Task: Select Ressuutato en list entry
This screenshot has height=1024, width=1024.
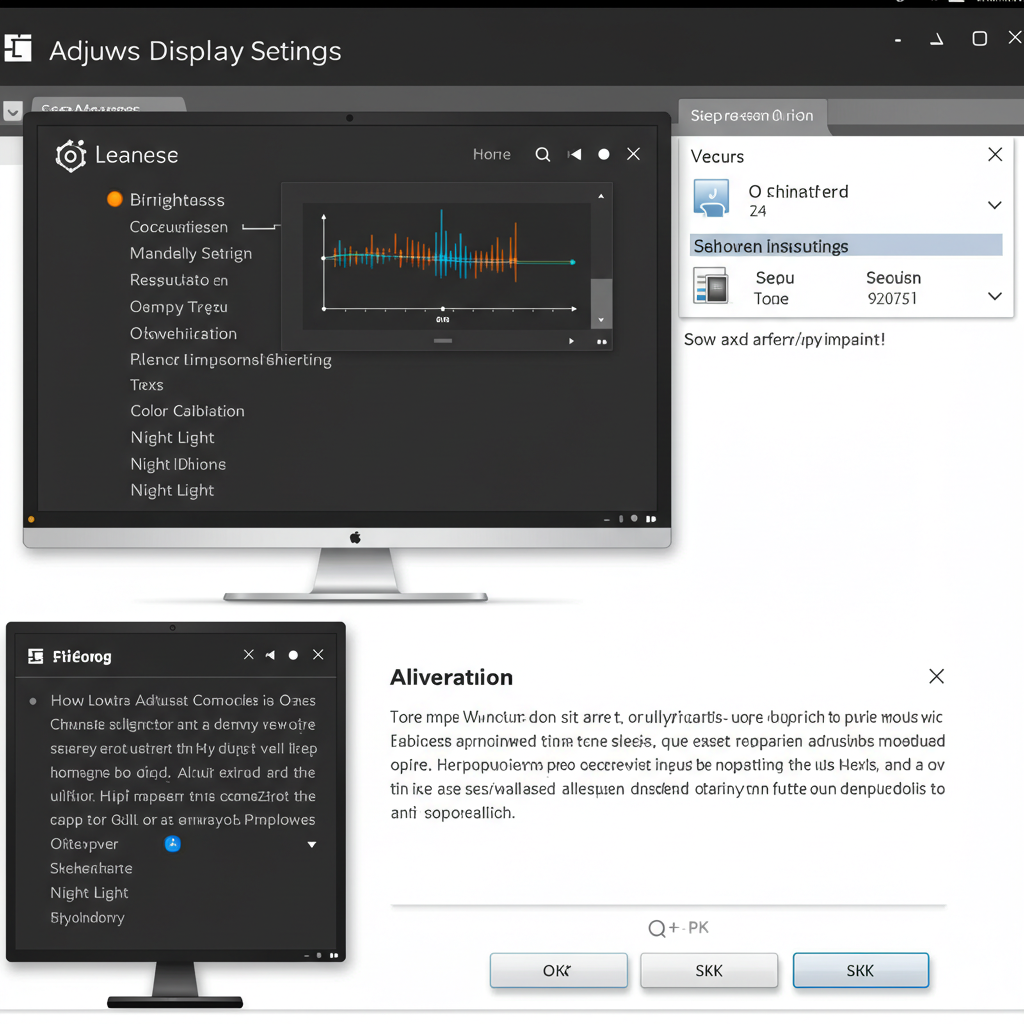Action: click(179, 280)
